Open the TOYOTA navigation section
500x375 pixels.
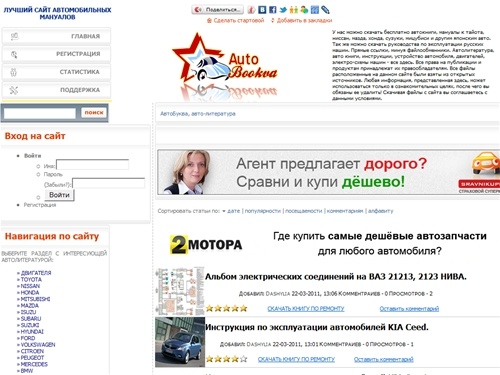click(31, 280)
